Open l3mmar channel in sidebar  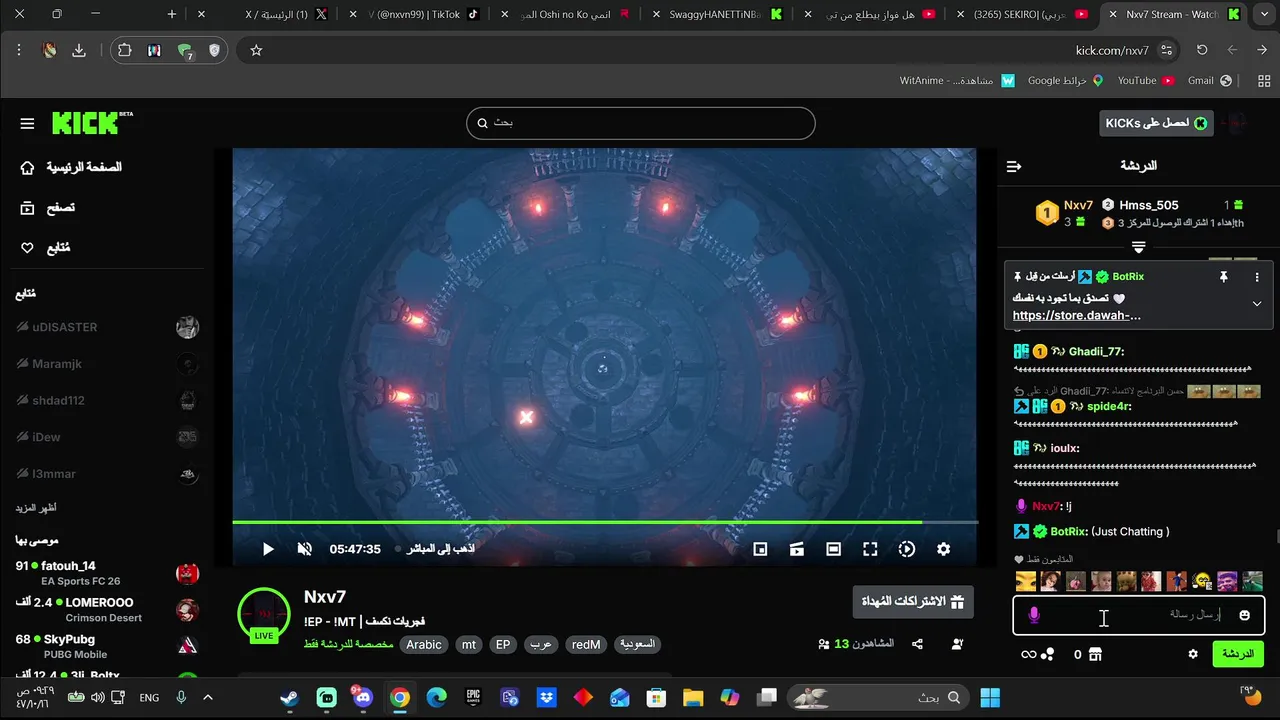point(108,474)
